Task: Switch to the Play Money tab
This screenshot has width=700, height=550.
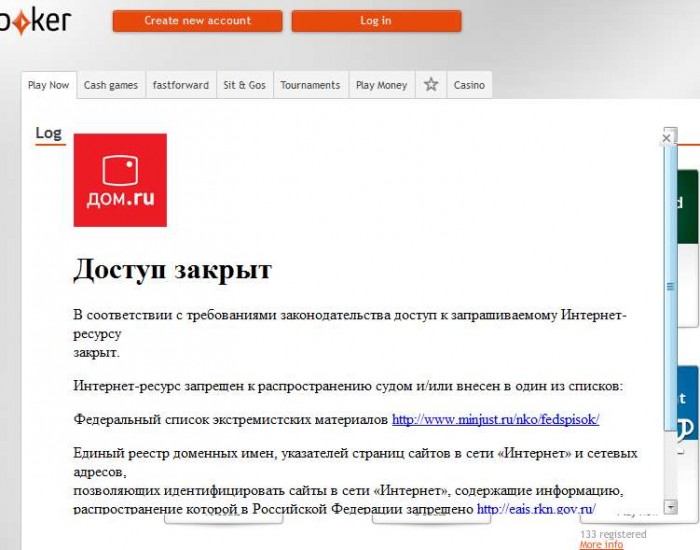Action: tap(382, 85)
